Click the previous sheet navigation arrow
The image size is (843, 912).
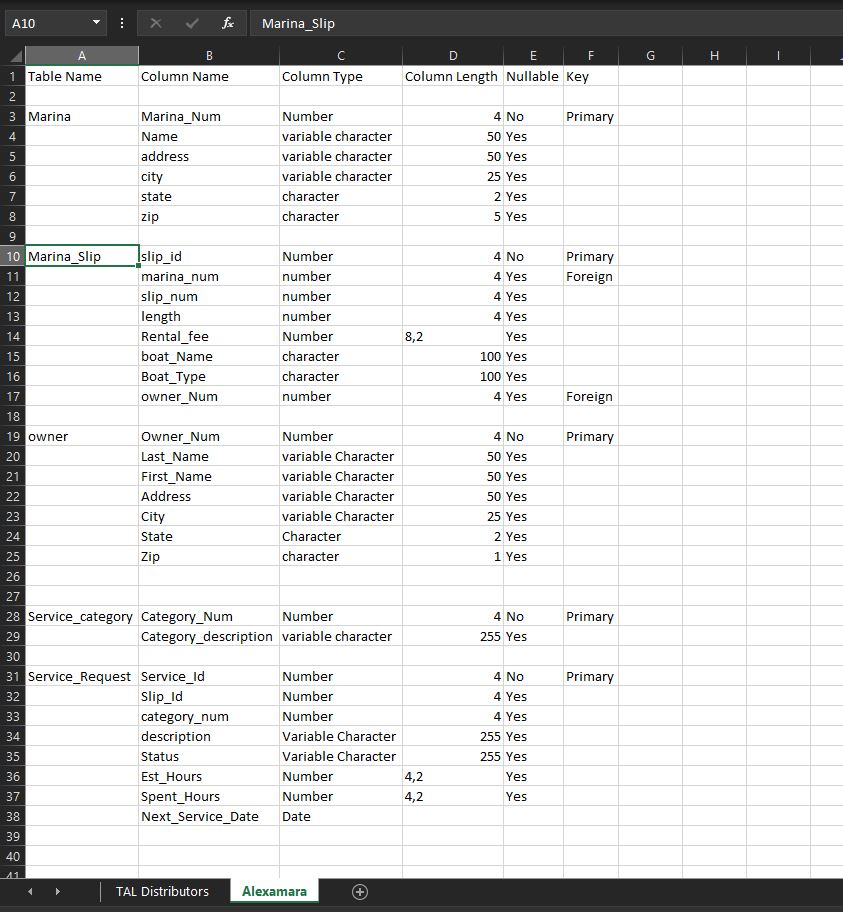click(x=29, y=891)
